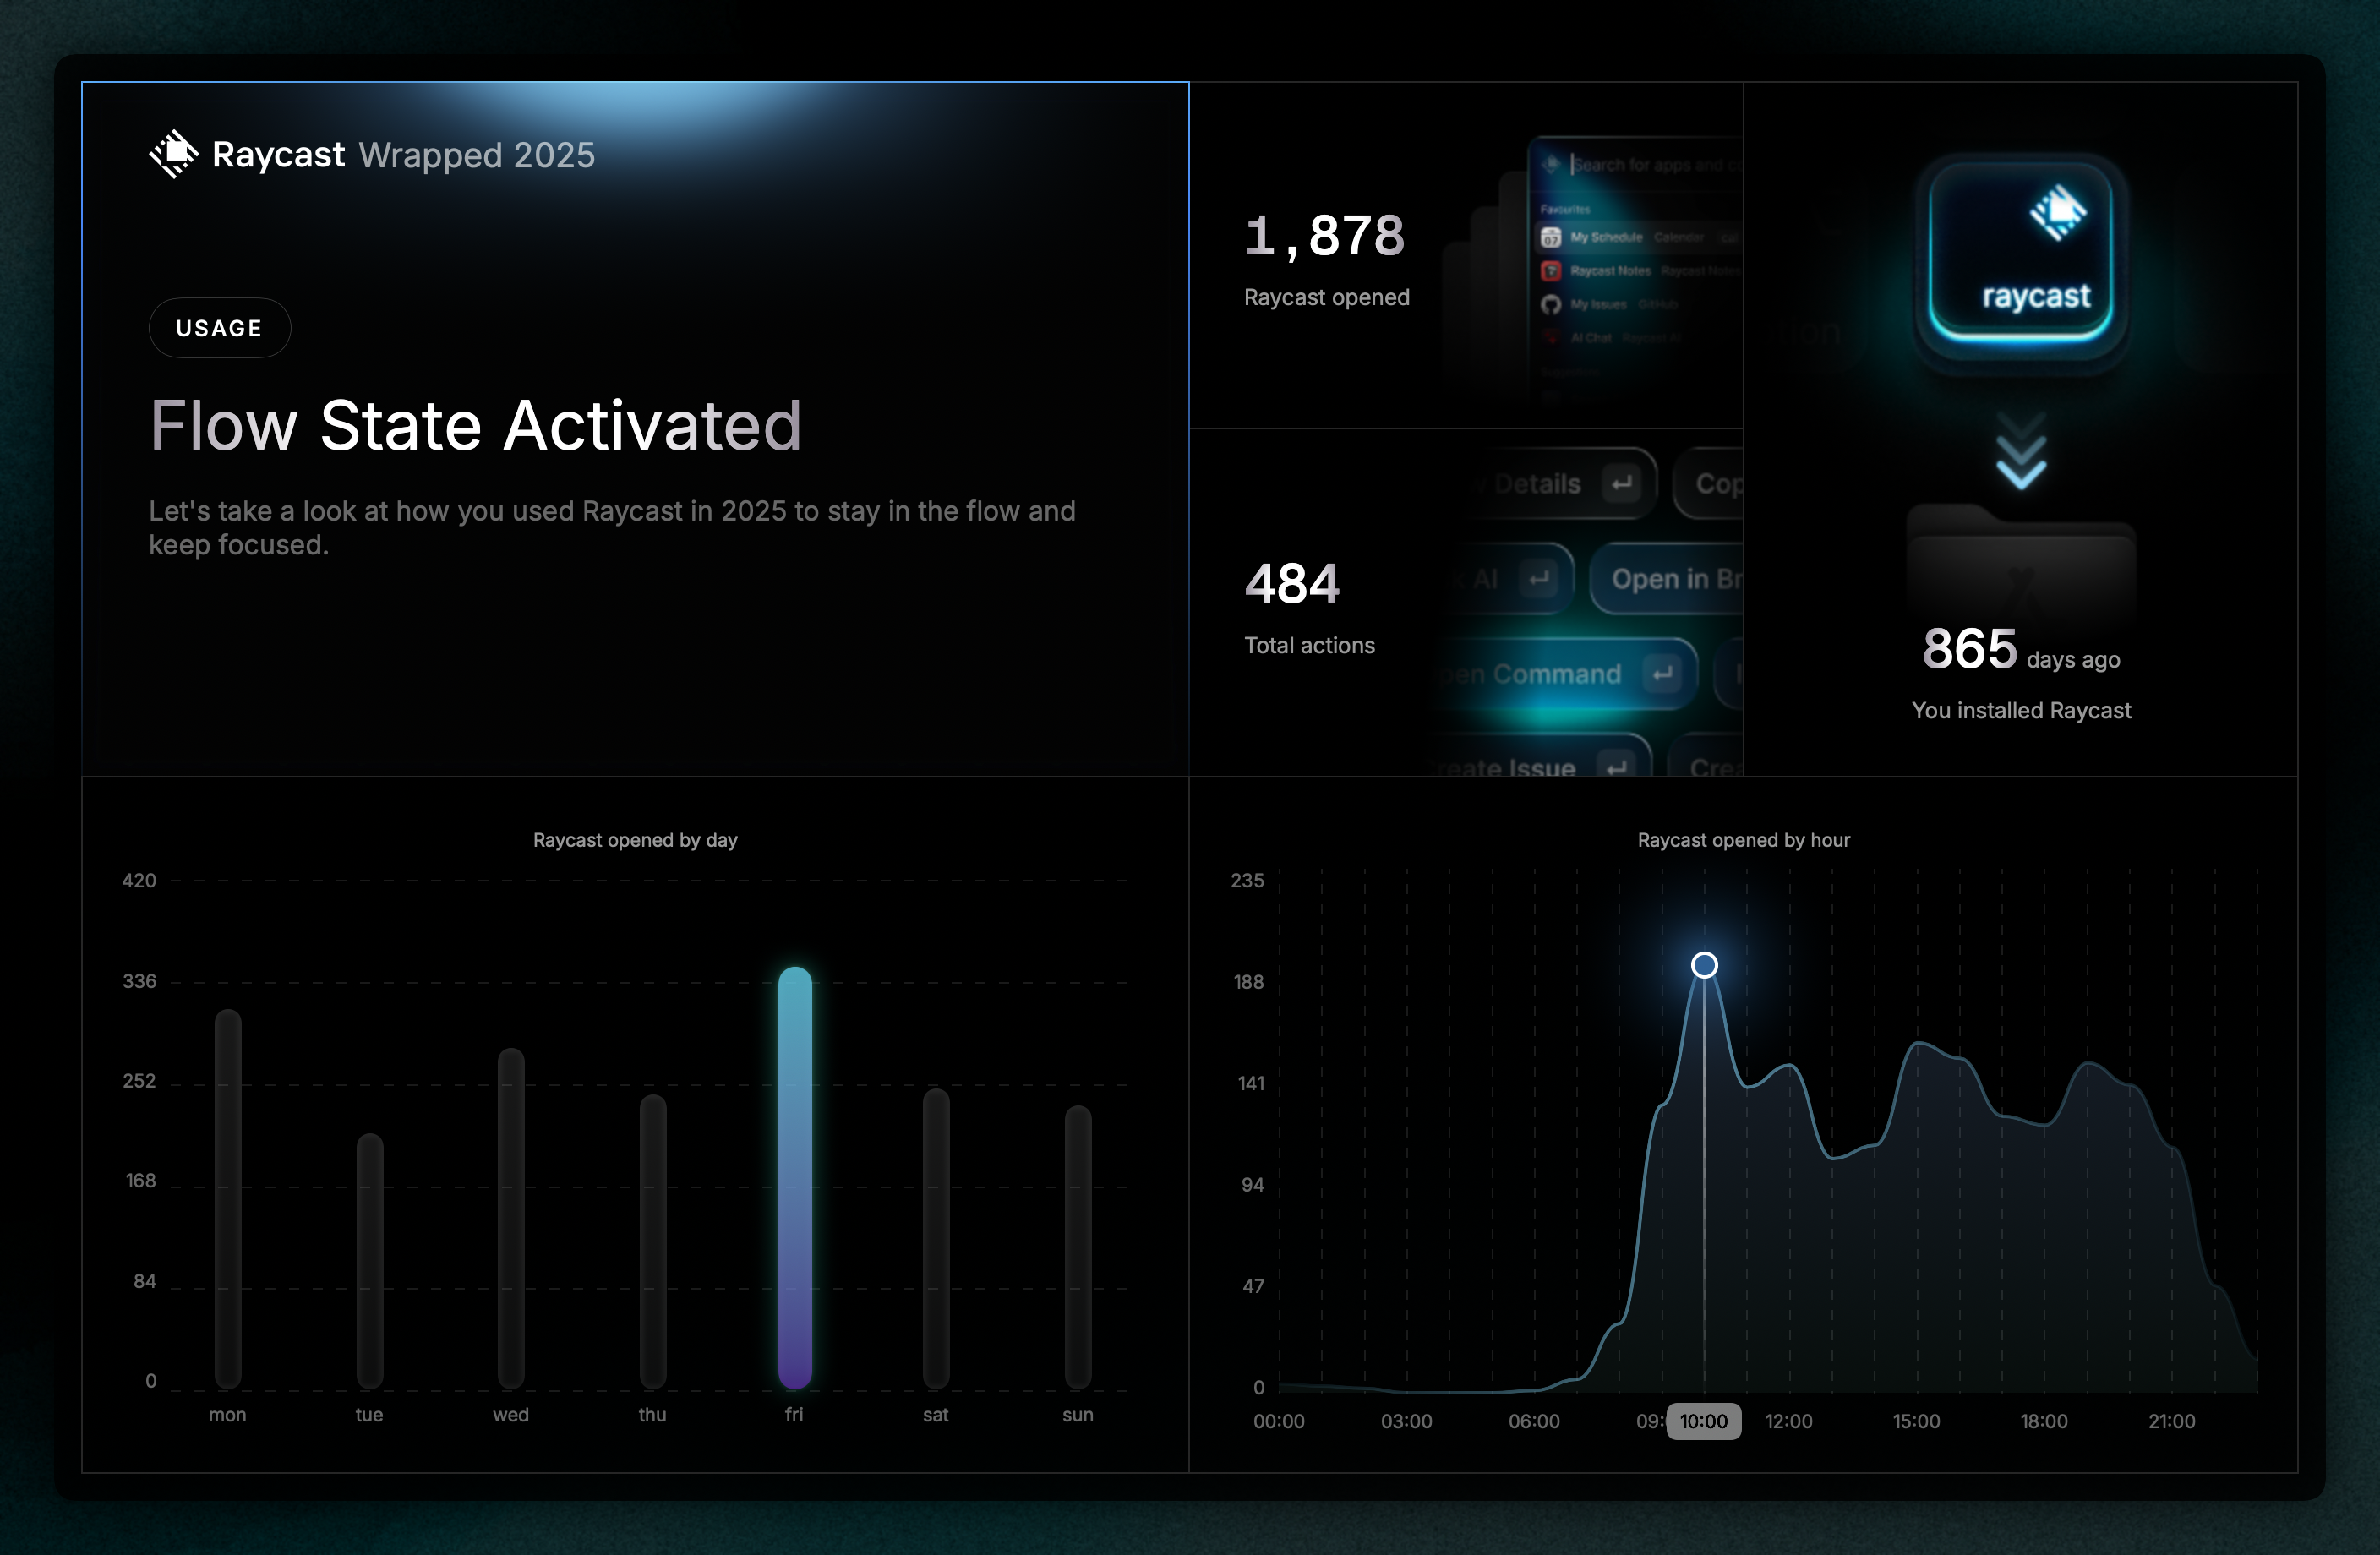
Task: Click the Open Command enter-key icon
Action: (x=1662, y=674)
